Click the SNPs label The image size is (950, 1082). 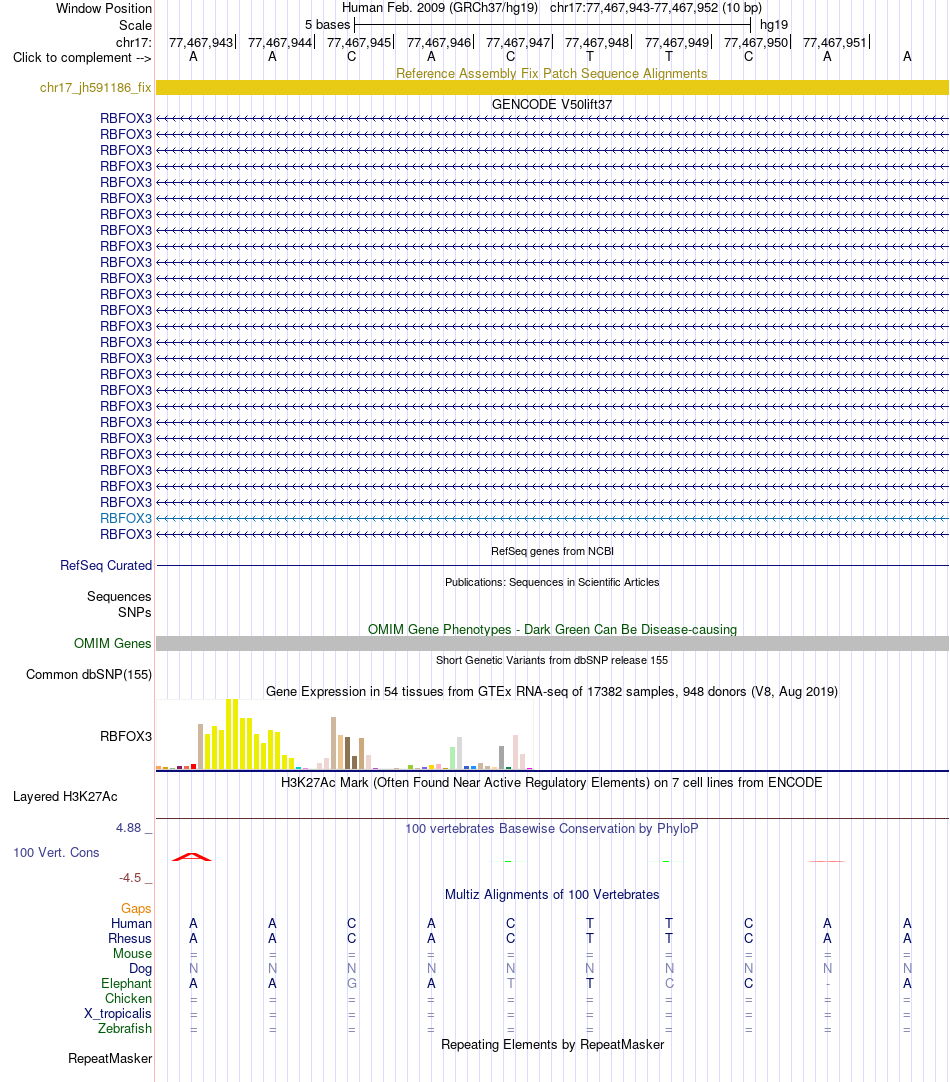point(135,612)
